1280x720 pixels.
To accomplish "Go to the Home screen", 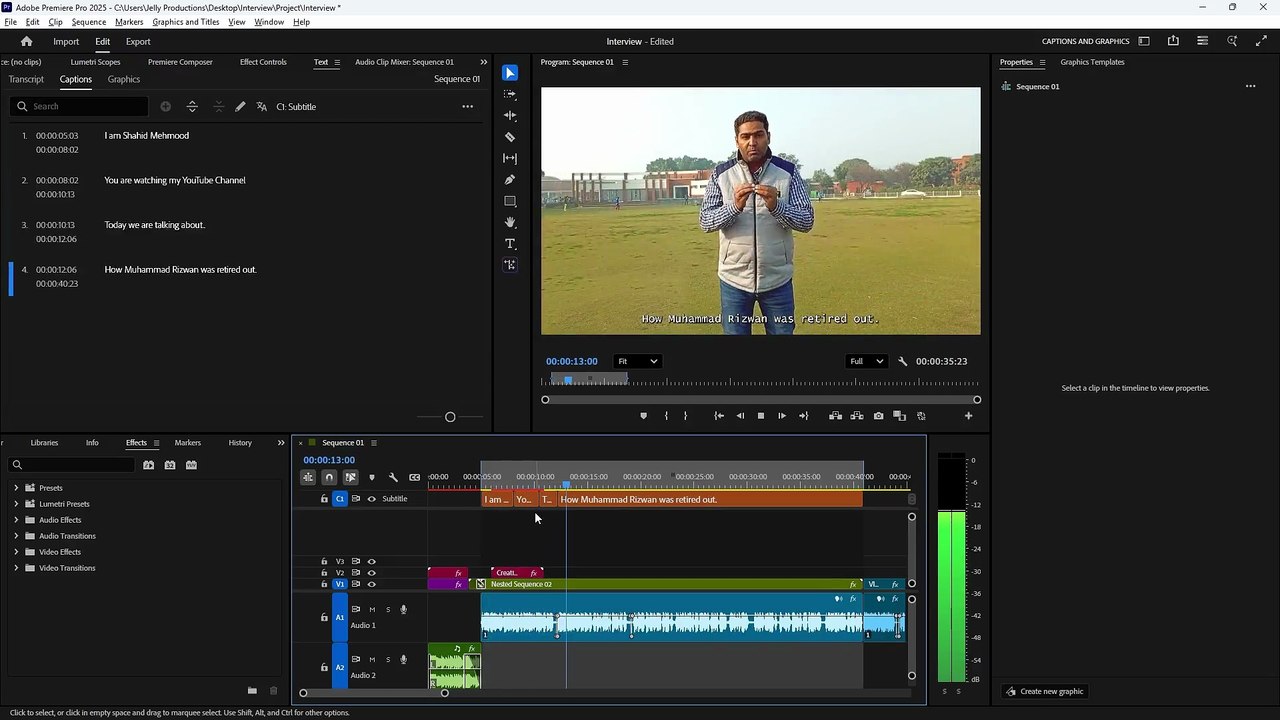I will (x=27, y=41).
